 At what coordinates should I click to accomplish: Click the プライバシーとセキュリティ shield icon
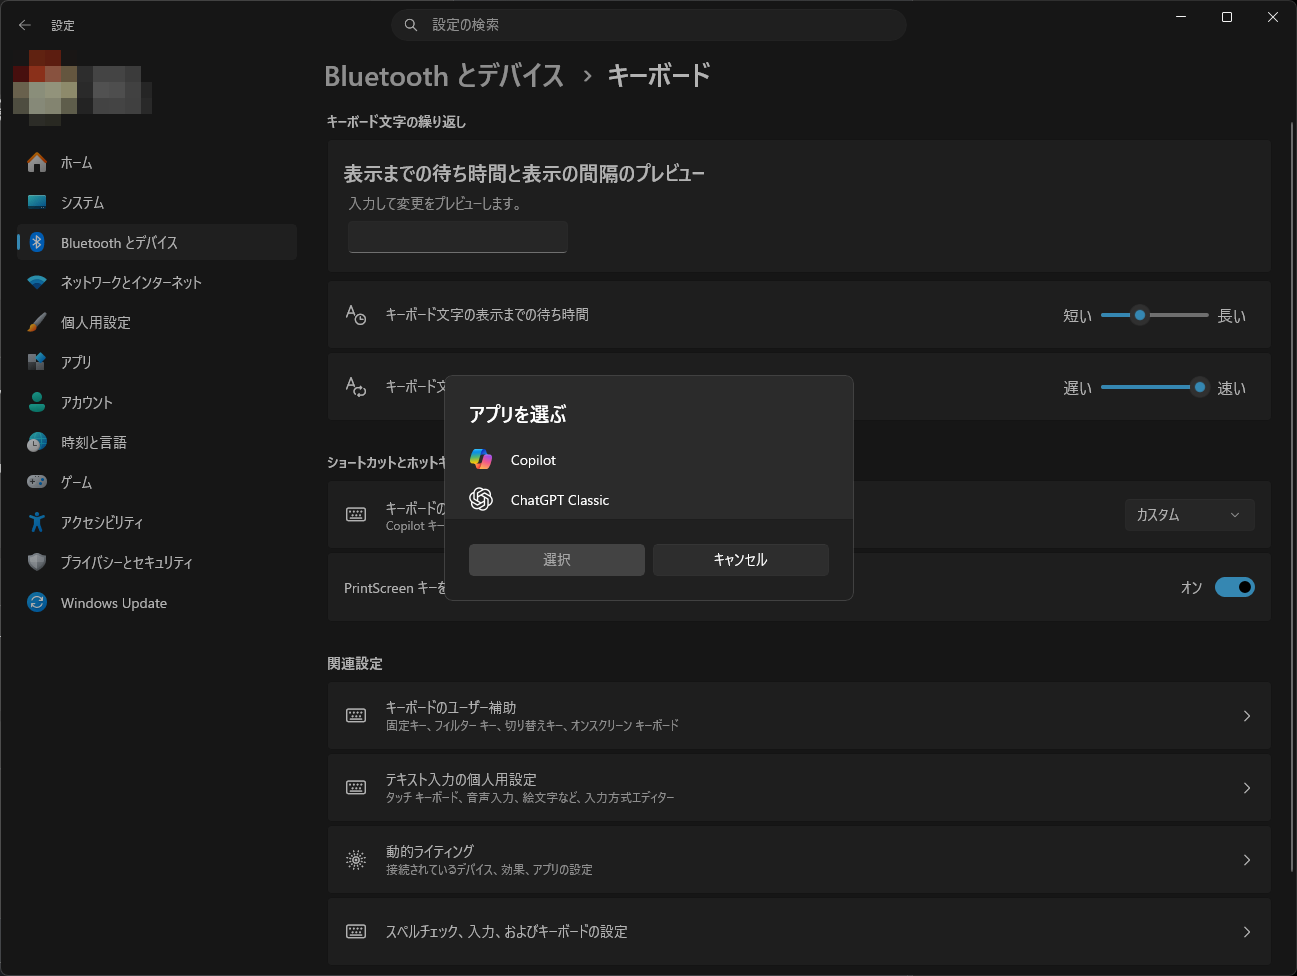click(37, 562)
